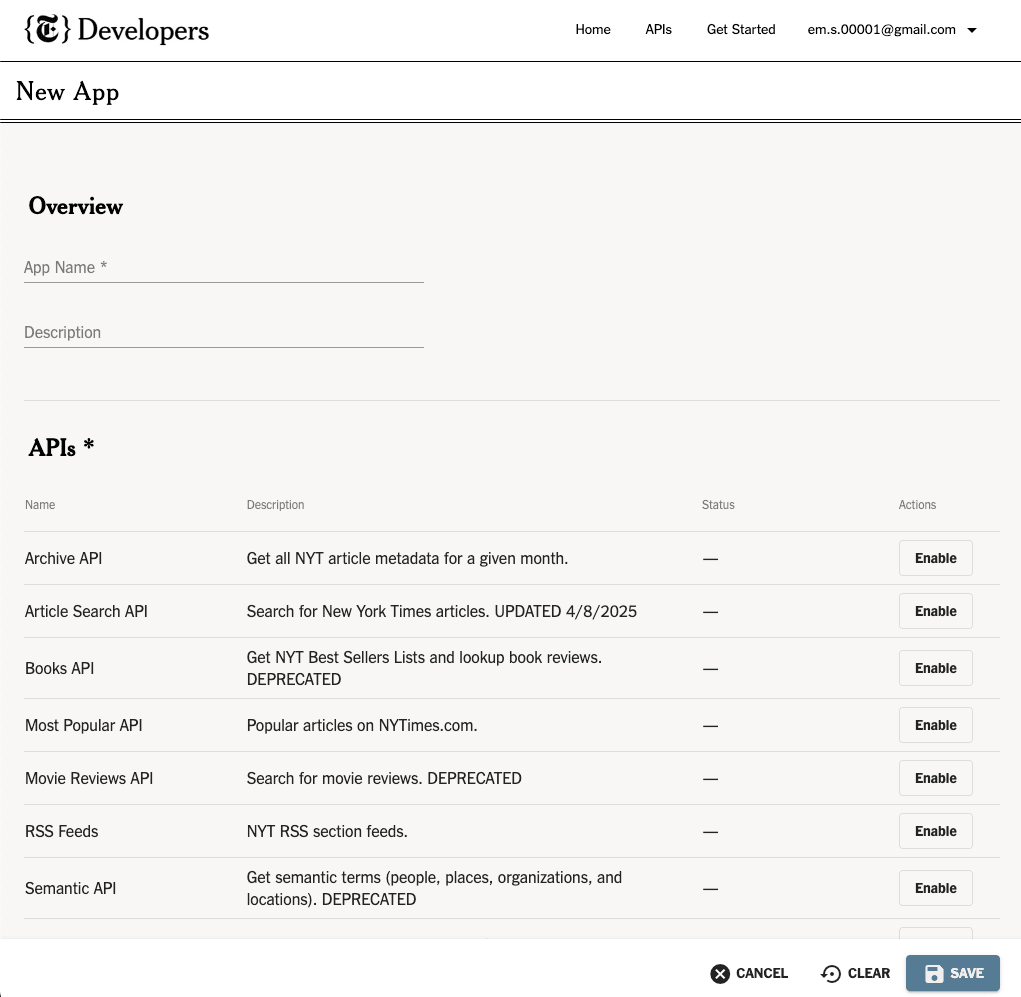Screen dimensions: 1021x997
Task: Click the Actions column header
Action: 917,505
